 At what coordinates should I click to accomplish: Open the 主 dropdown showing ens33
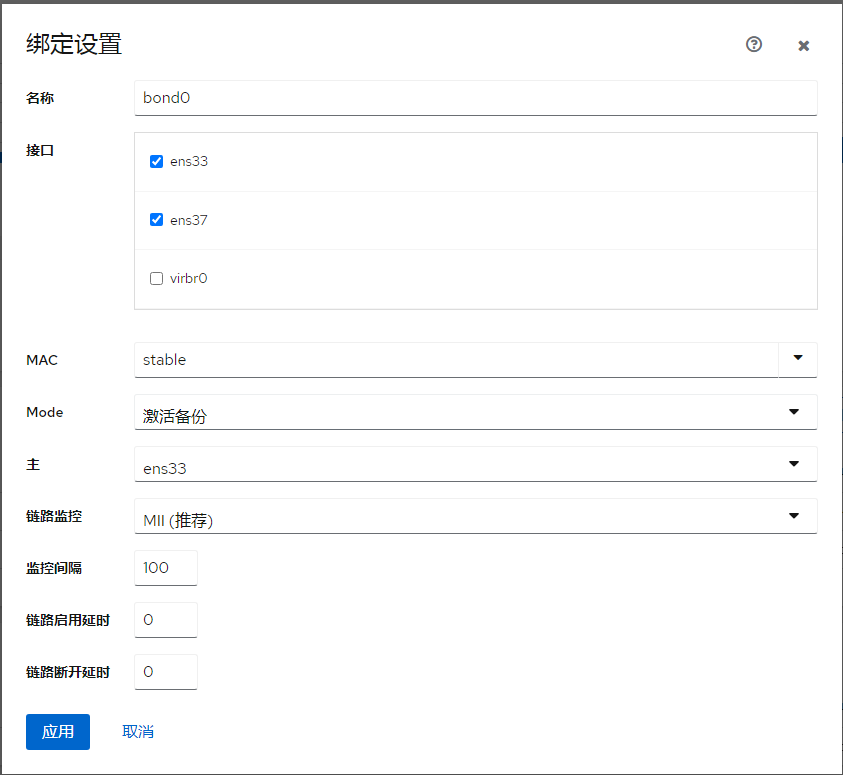(x=475, y=464)
